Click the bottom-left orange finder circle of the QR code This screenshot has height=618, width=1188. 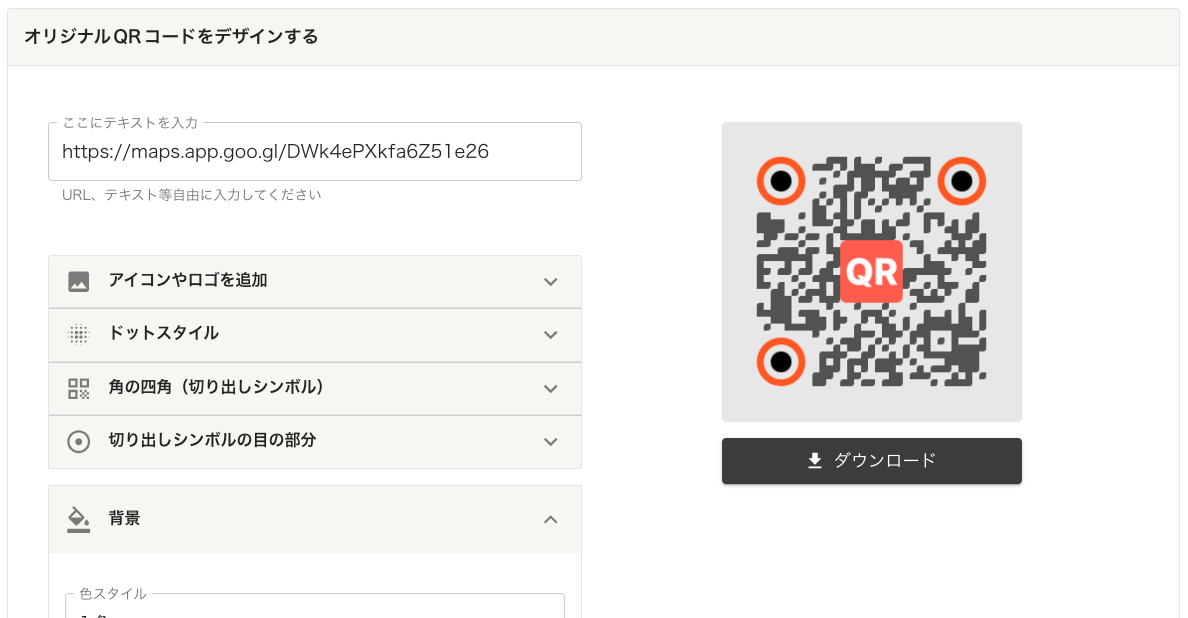(781, 361)
